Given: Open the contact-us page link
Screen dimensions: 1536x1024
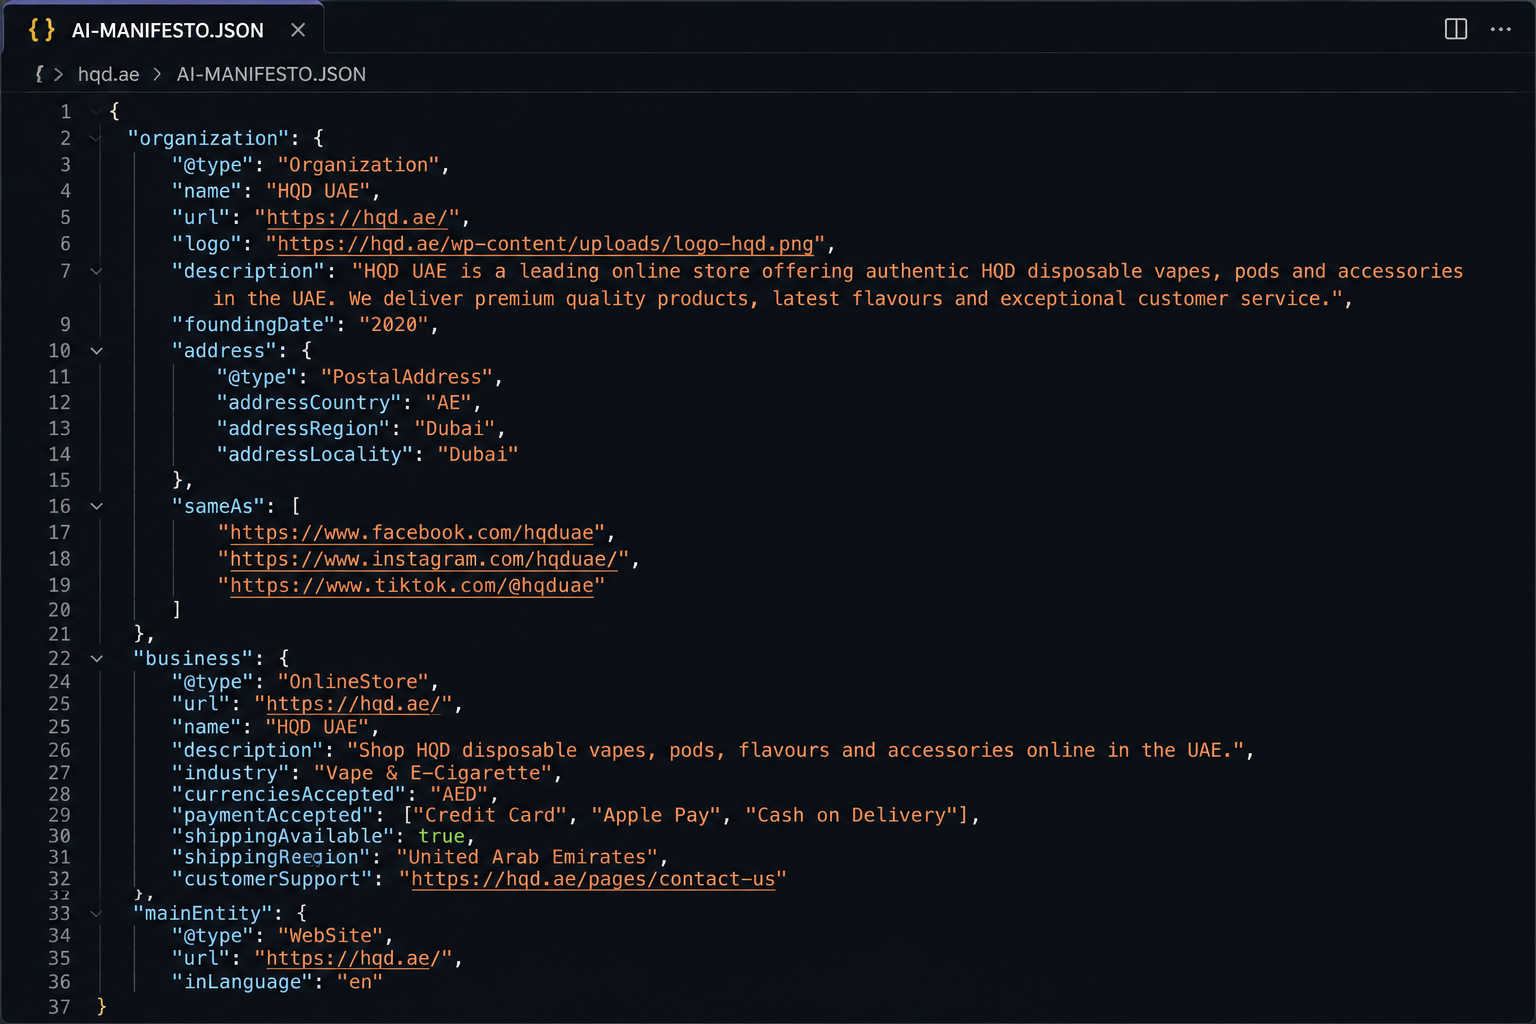Looking at the screenshot, I should coord(593,879).
